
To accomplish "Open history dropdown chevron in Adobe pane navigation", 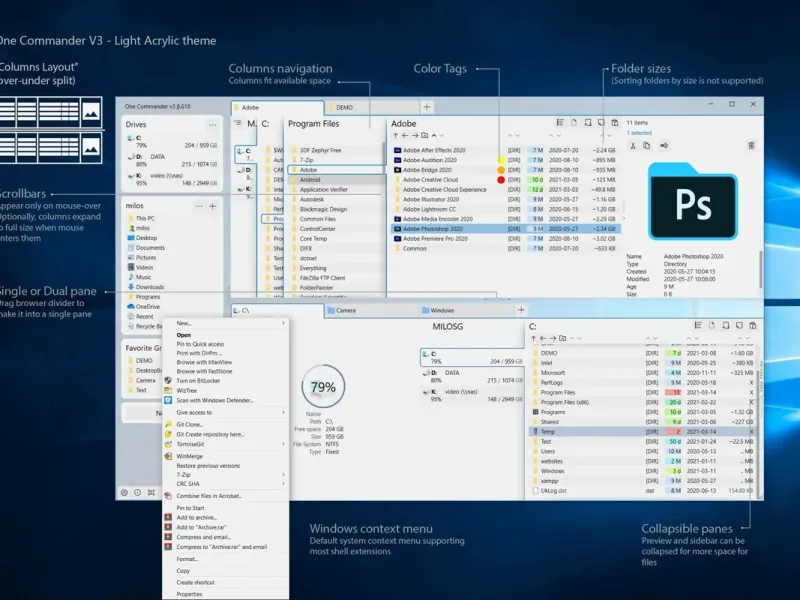I will pyautogui.click(x=442, y=136).
